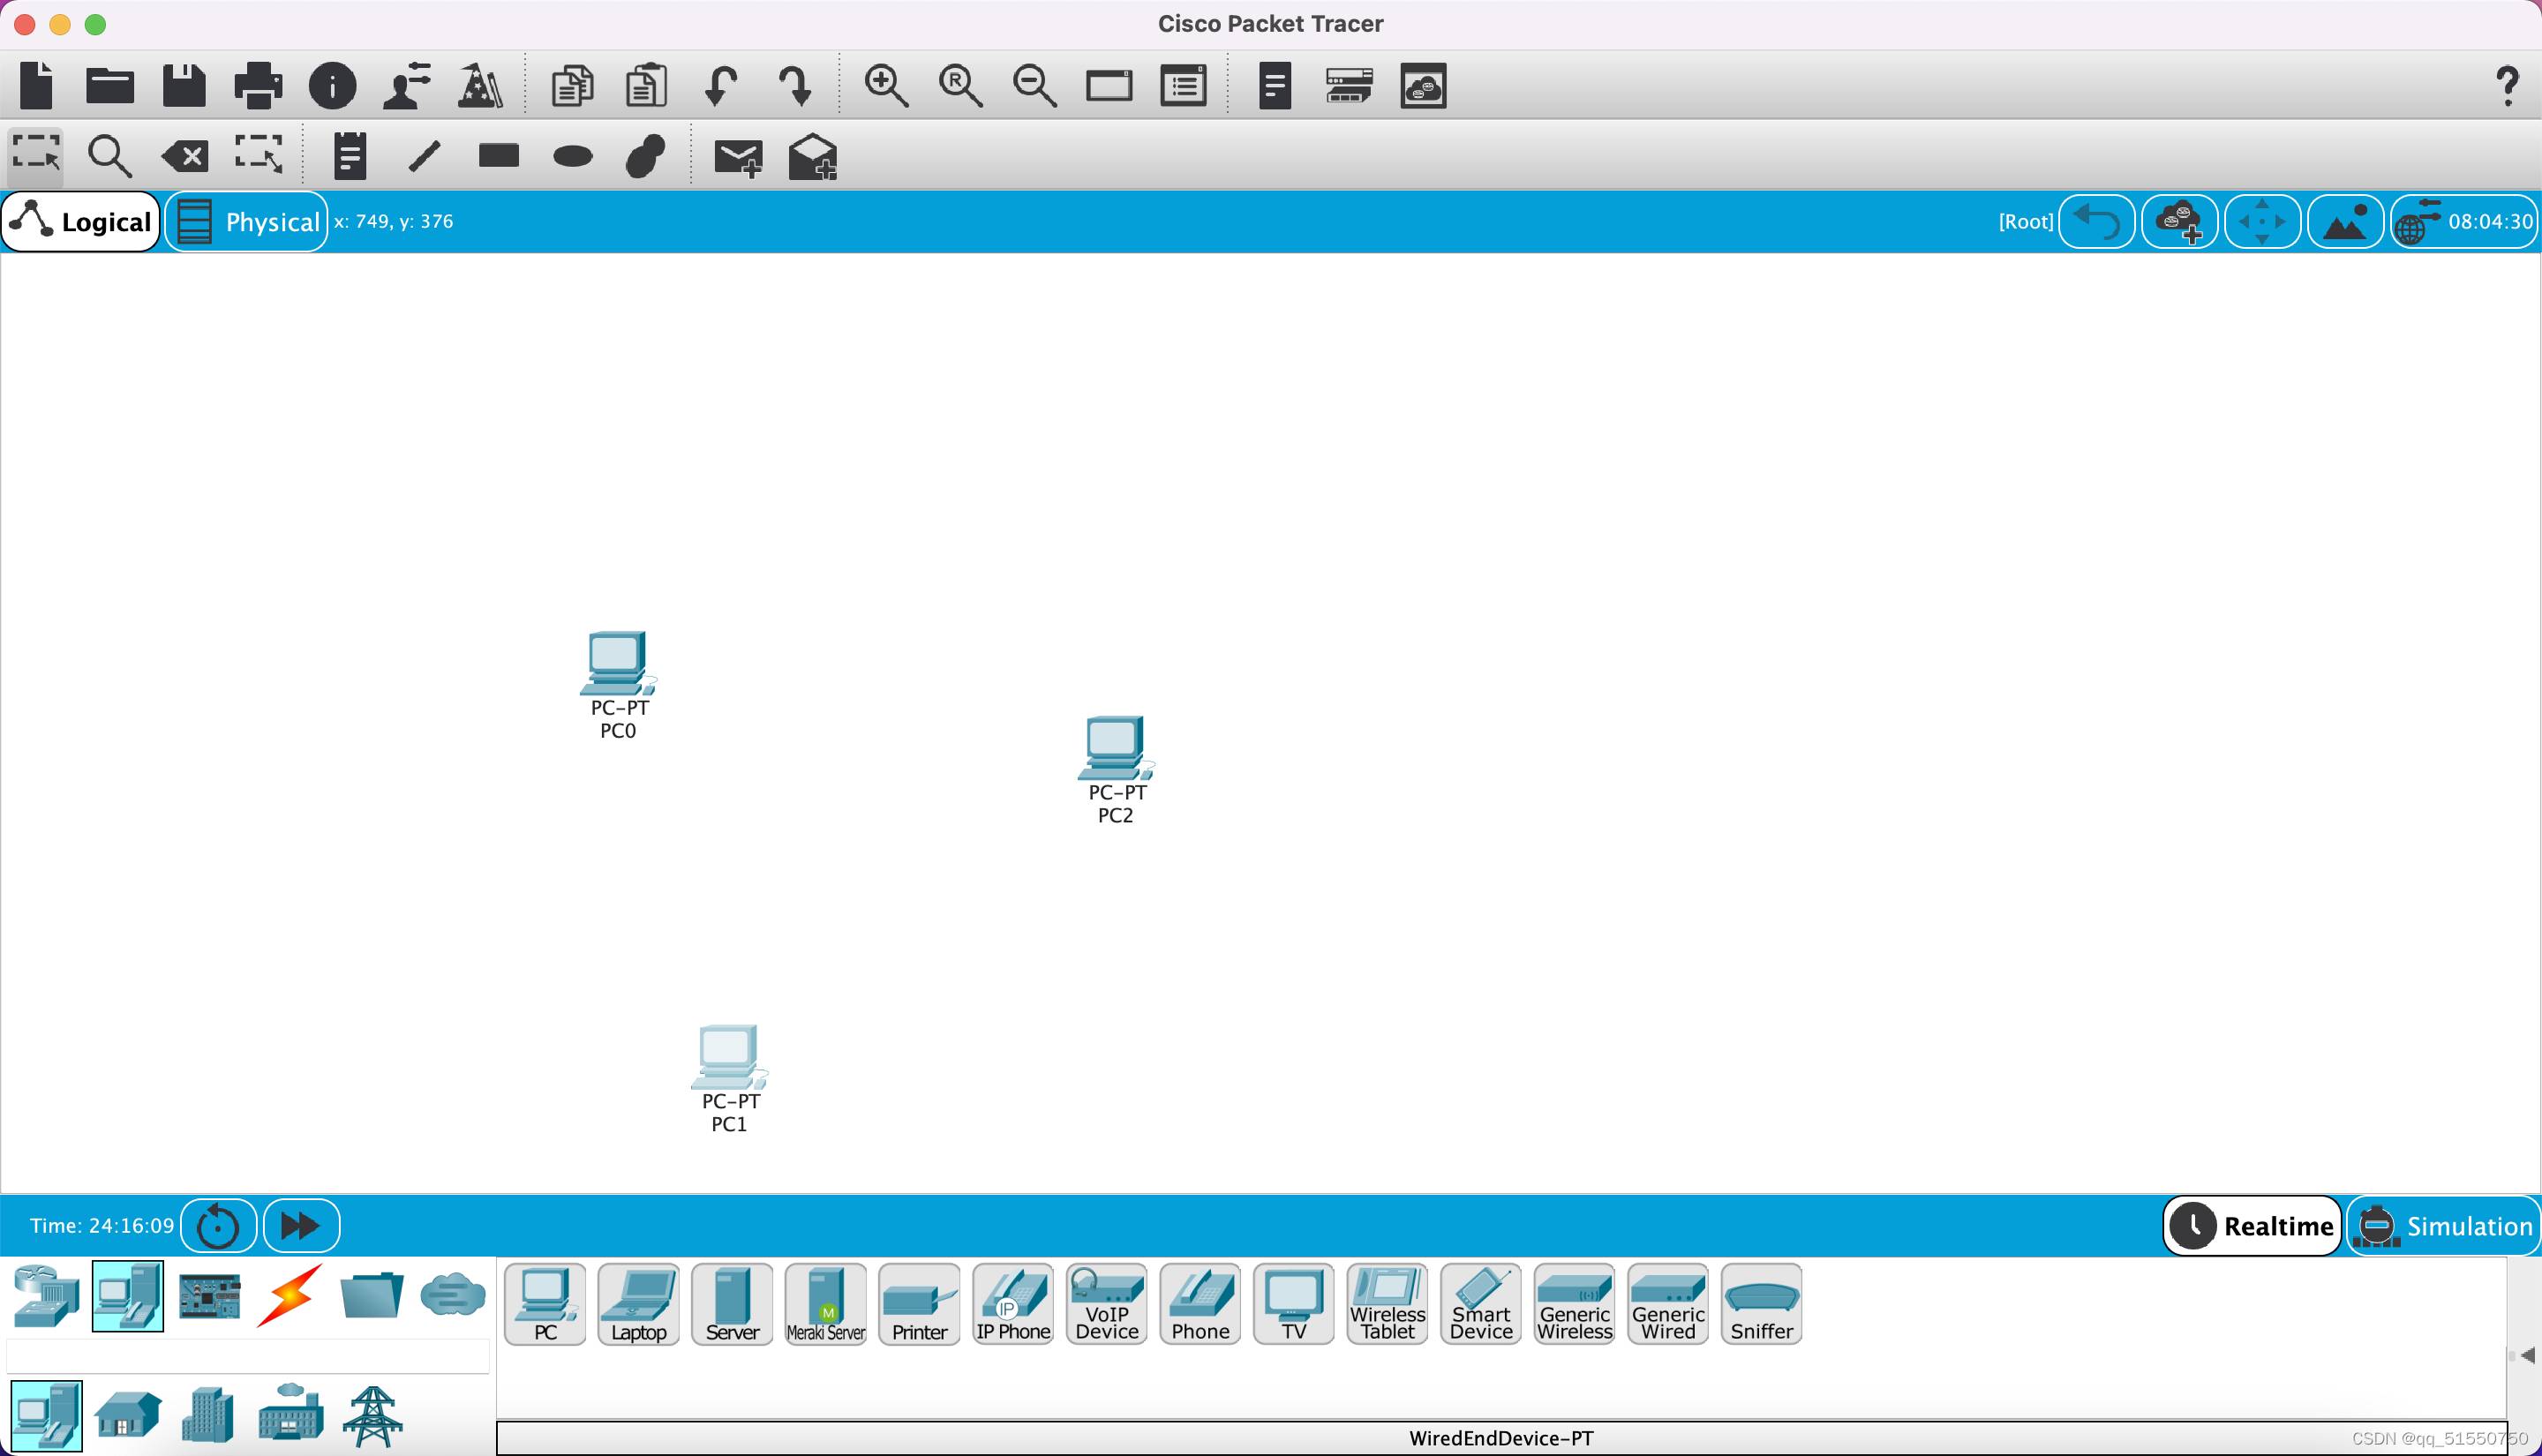Select the Inspect magnifier tool
This screenshot has height=1456, width=2542.
coord(110,155)
